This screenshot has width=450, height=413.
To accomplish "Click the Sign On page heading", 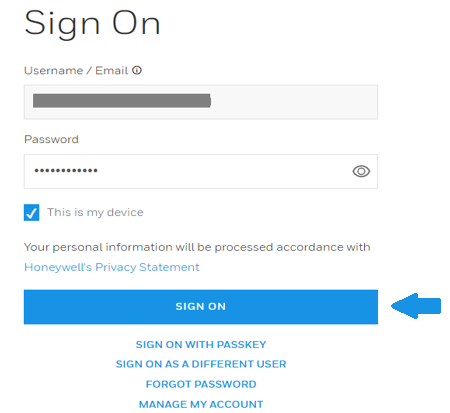I will (x=92, y=23).
